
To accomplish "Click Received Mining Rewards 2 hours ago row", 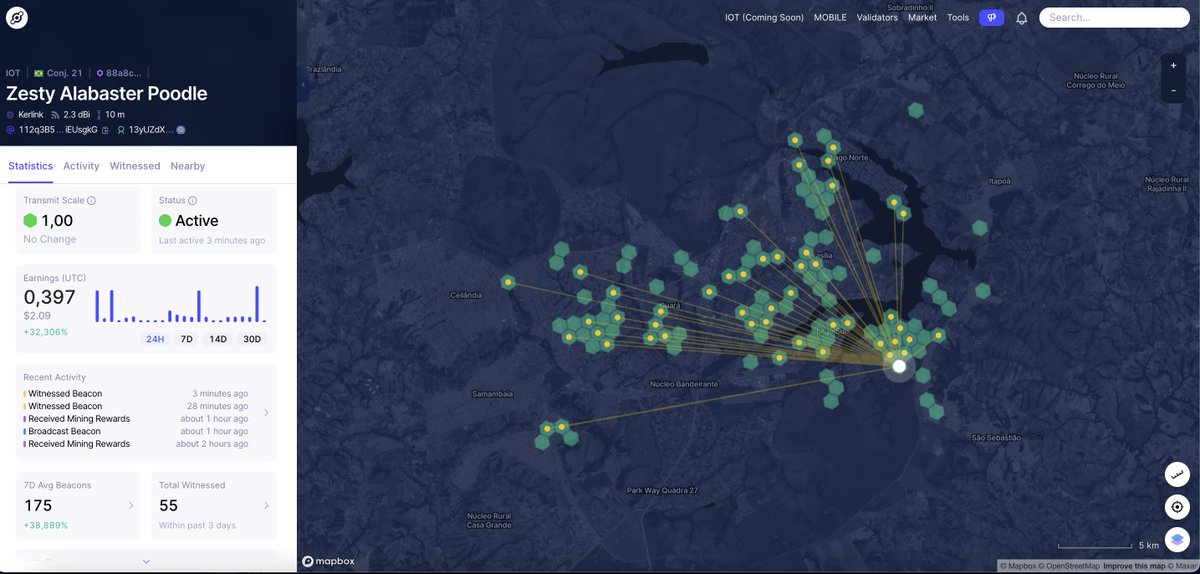I will pos(136,444).
